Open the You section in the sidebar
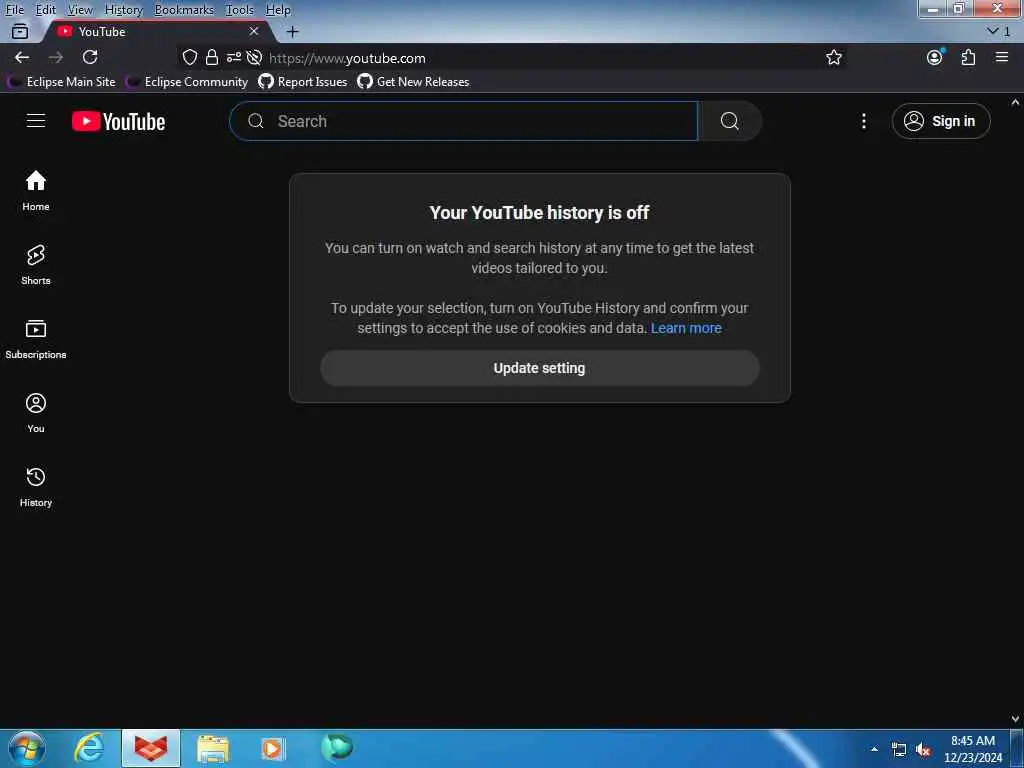The height and width of the screenshot is (768, 1024). [36, 412]
